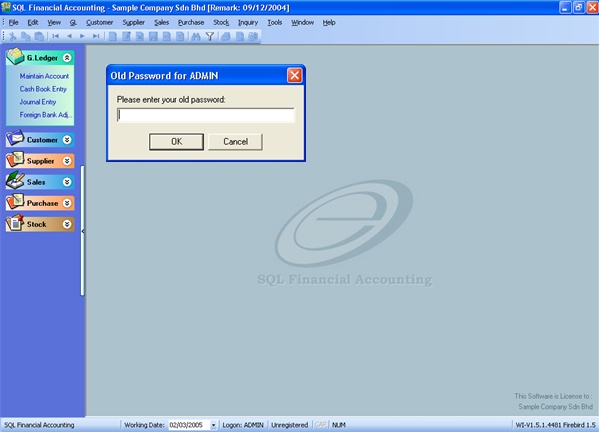Click the New document toolbar icon

[113, 37]
